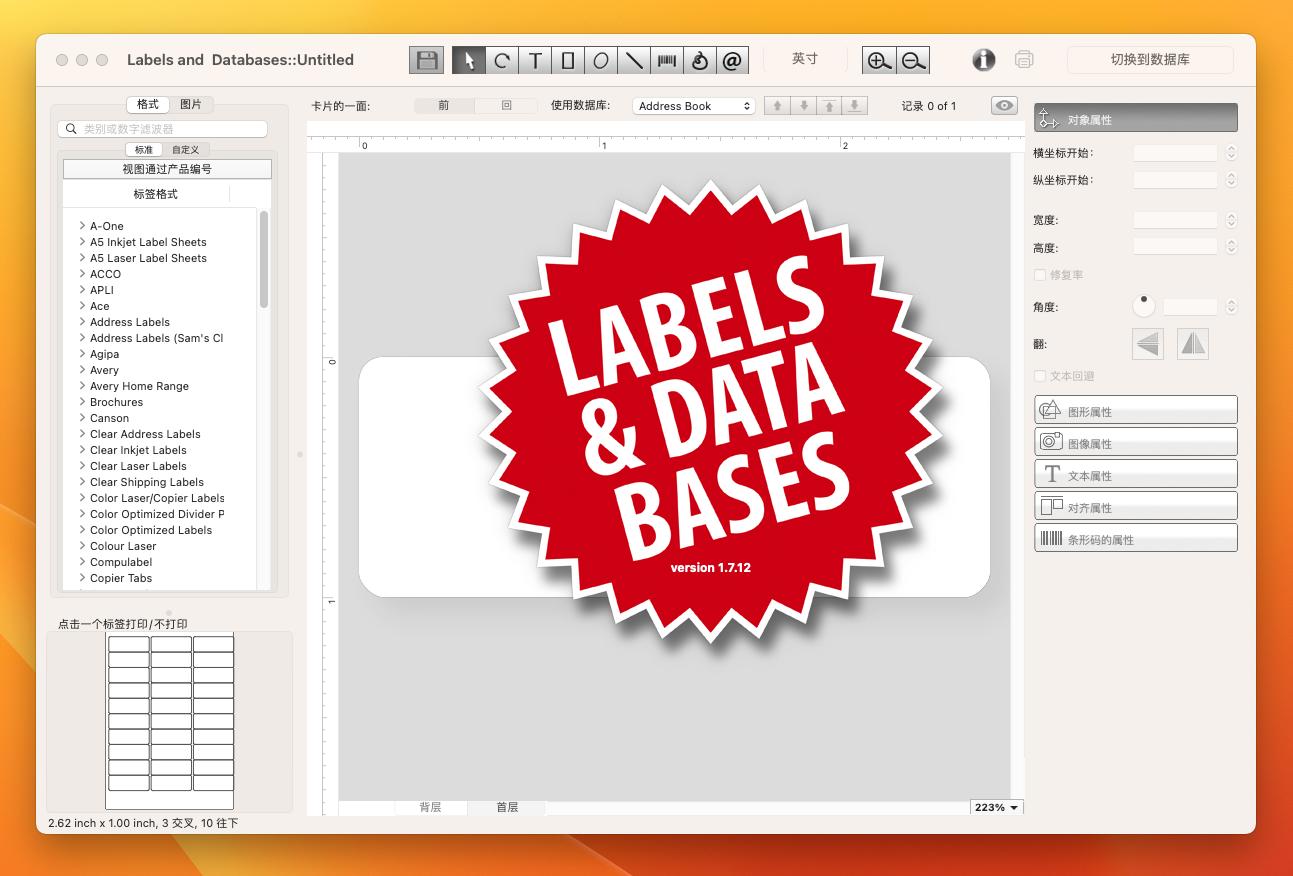1293x876 pixels.
Task: Click the 切换到数据库 button
Action: pos(1150,59)
